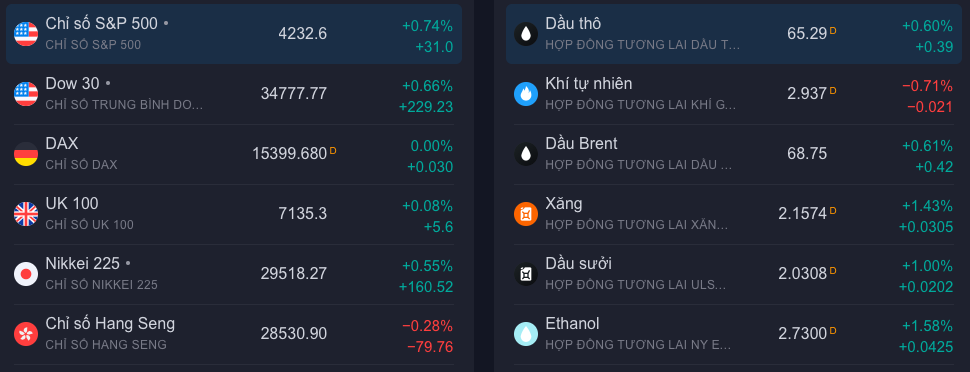Viewport: 970px width, 372px height.
Task: Select the orange gas can icon for Xăng
Action: 526,214
